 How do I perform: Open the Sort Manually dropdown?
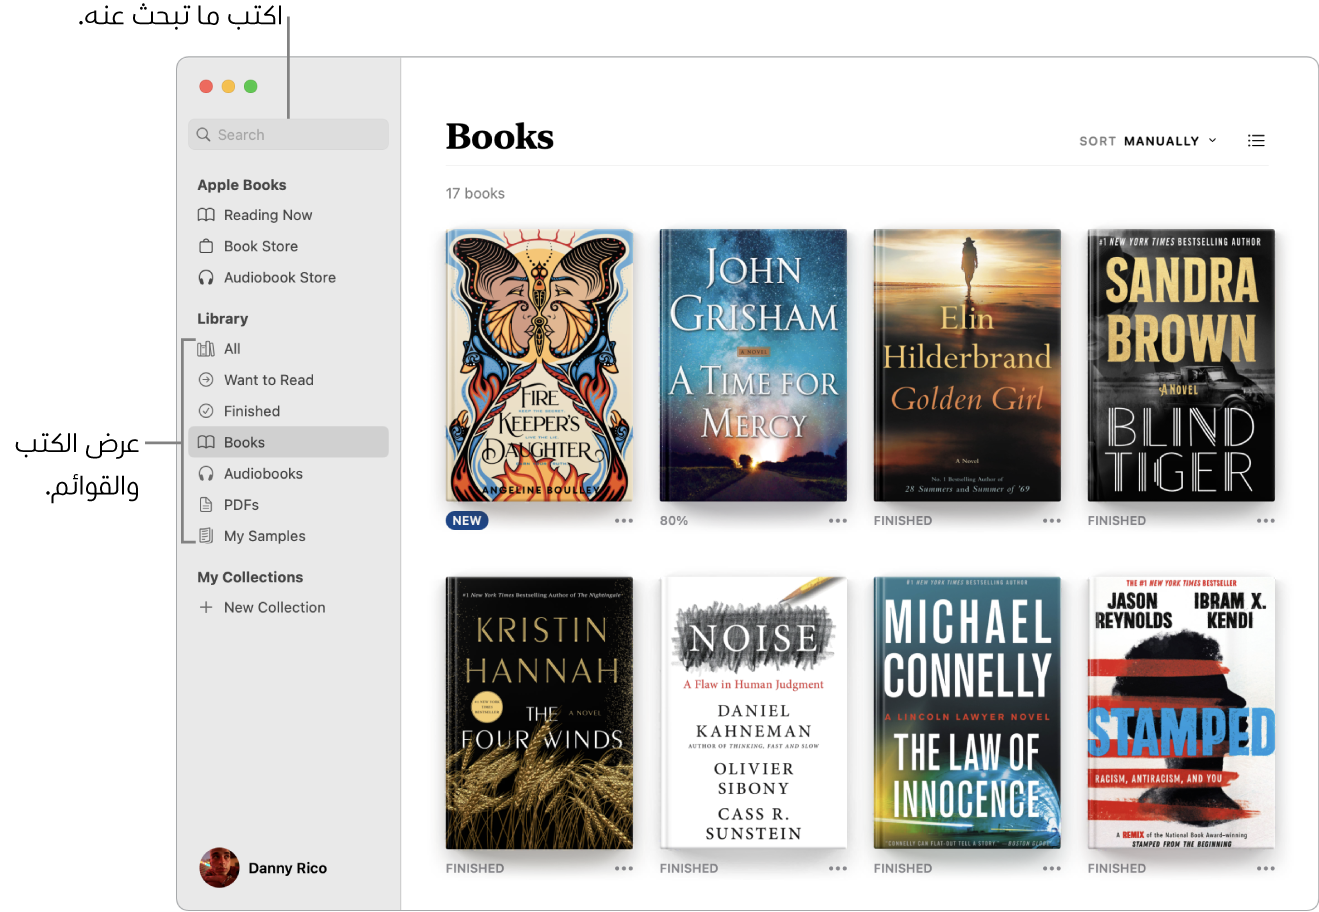(x=1148, y=141)
